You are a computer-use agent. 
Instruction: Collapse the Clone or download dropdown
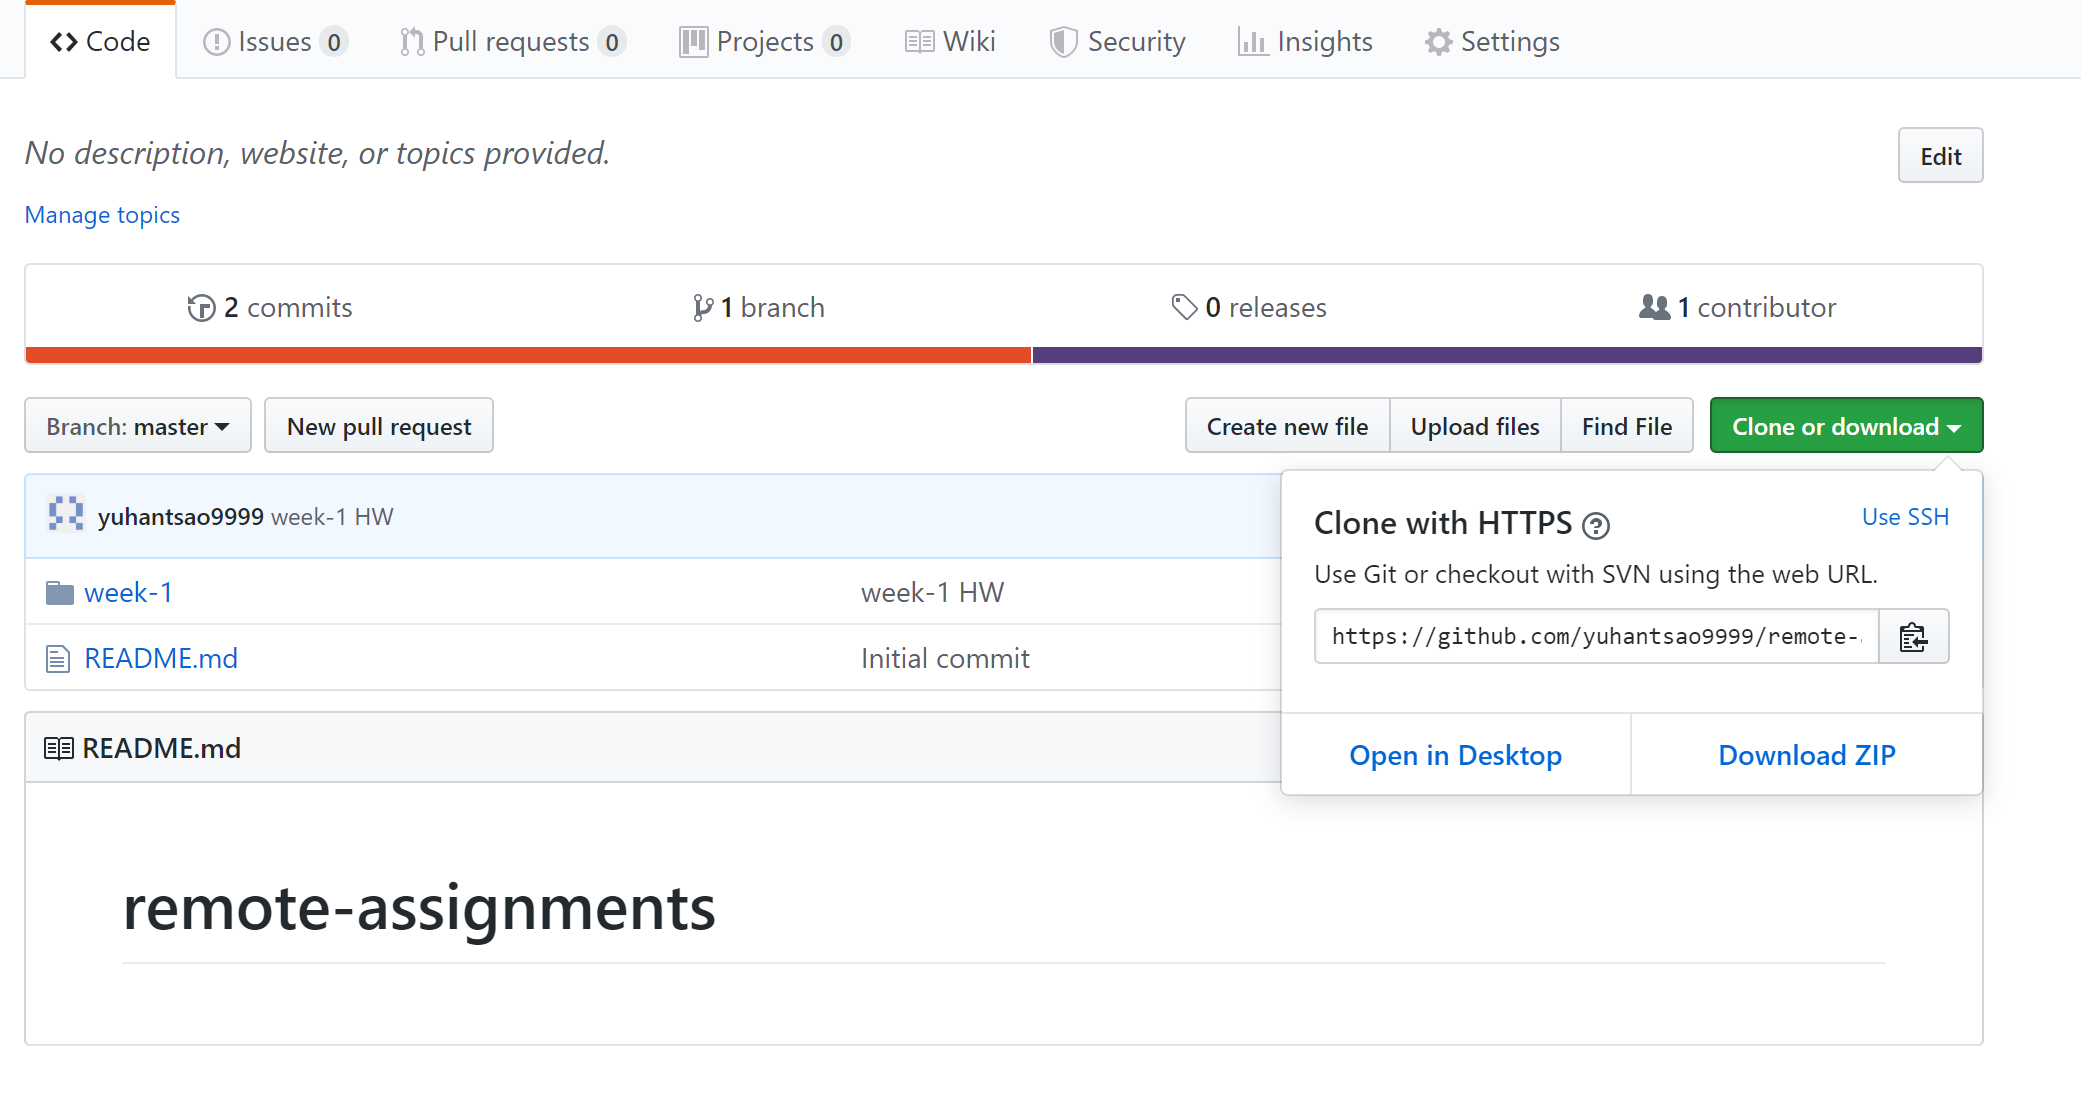[1846, 426]
